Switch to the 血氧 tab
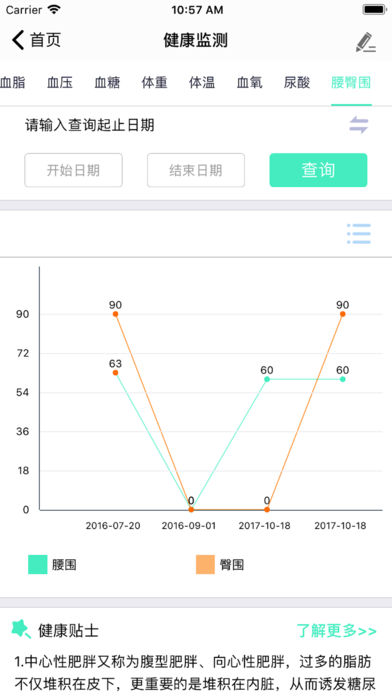This screenshot has width=392, height=696. (x=249, y=83)
